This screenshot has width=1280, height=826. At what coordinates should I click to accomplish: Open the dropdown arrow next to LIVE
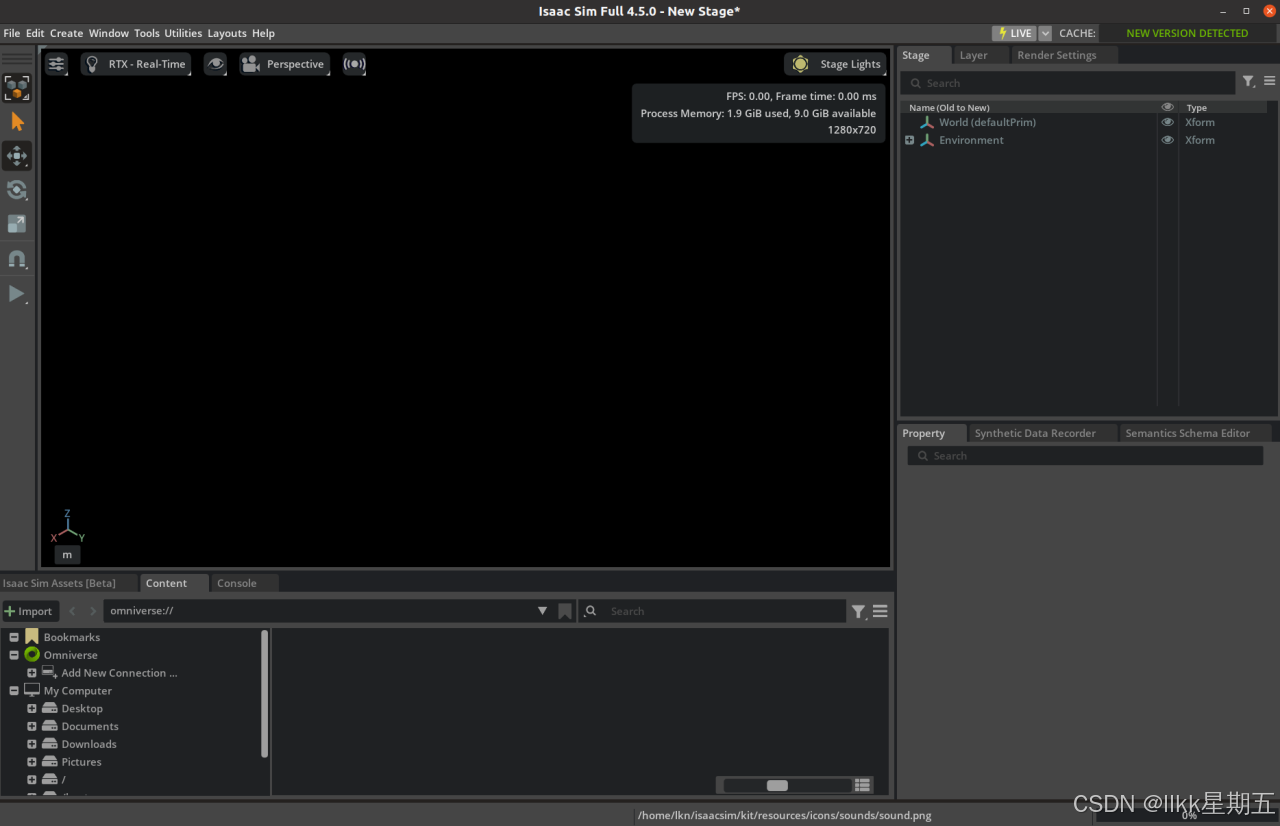1045,33
